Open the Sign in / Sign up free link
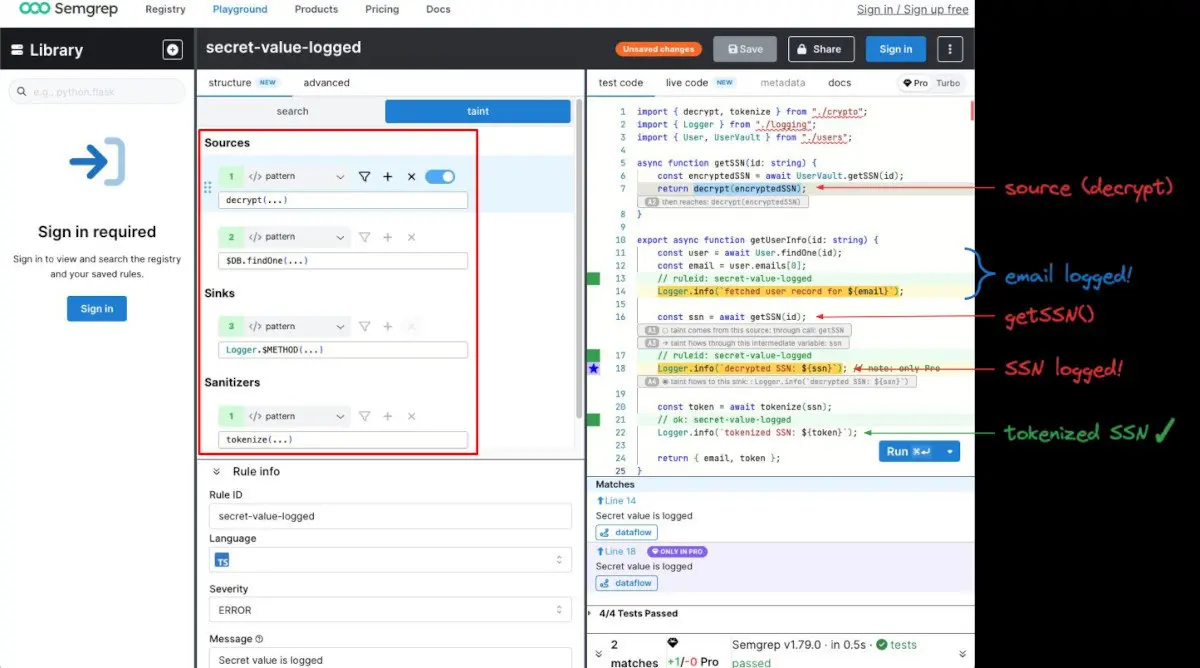The width and height of the screenshot is (1200, 668). pyautogui.click(x=912, y=9)
